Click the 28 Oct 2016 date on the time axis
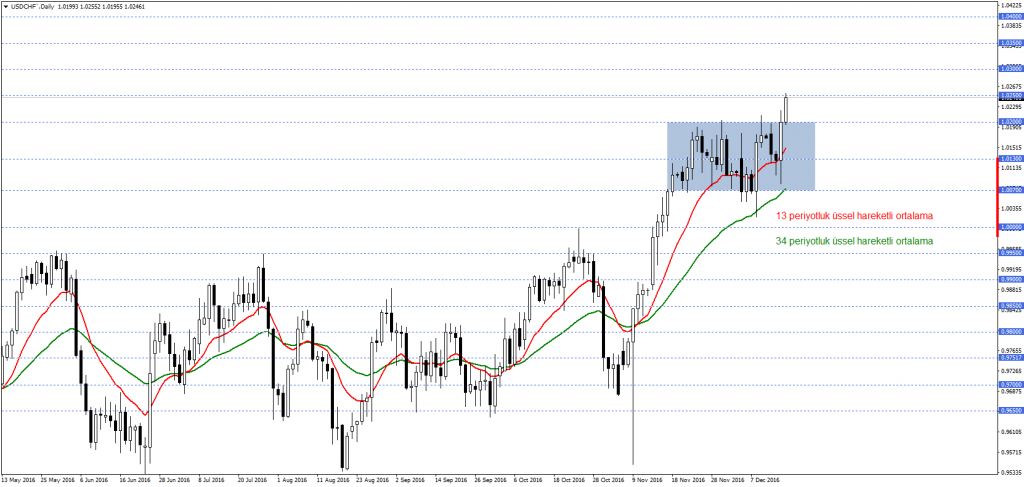The height and width of the screenshot is (487, 1024). click(x=607, y=480)
